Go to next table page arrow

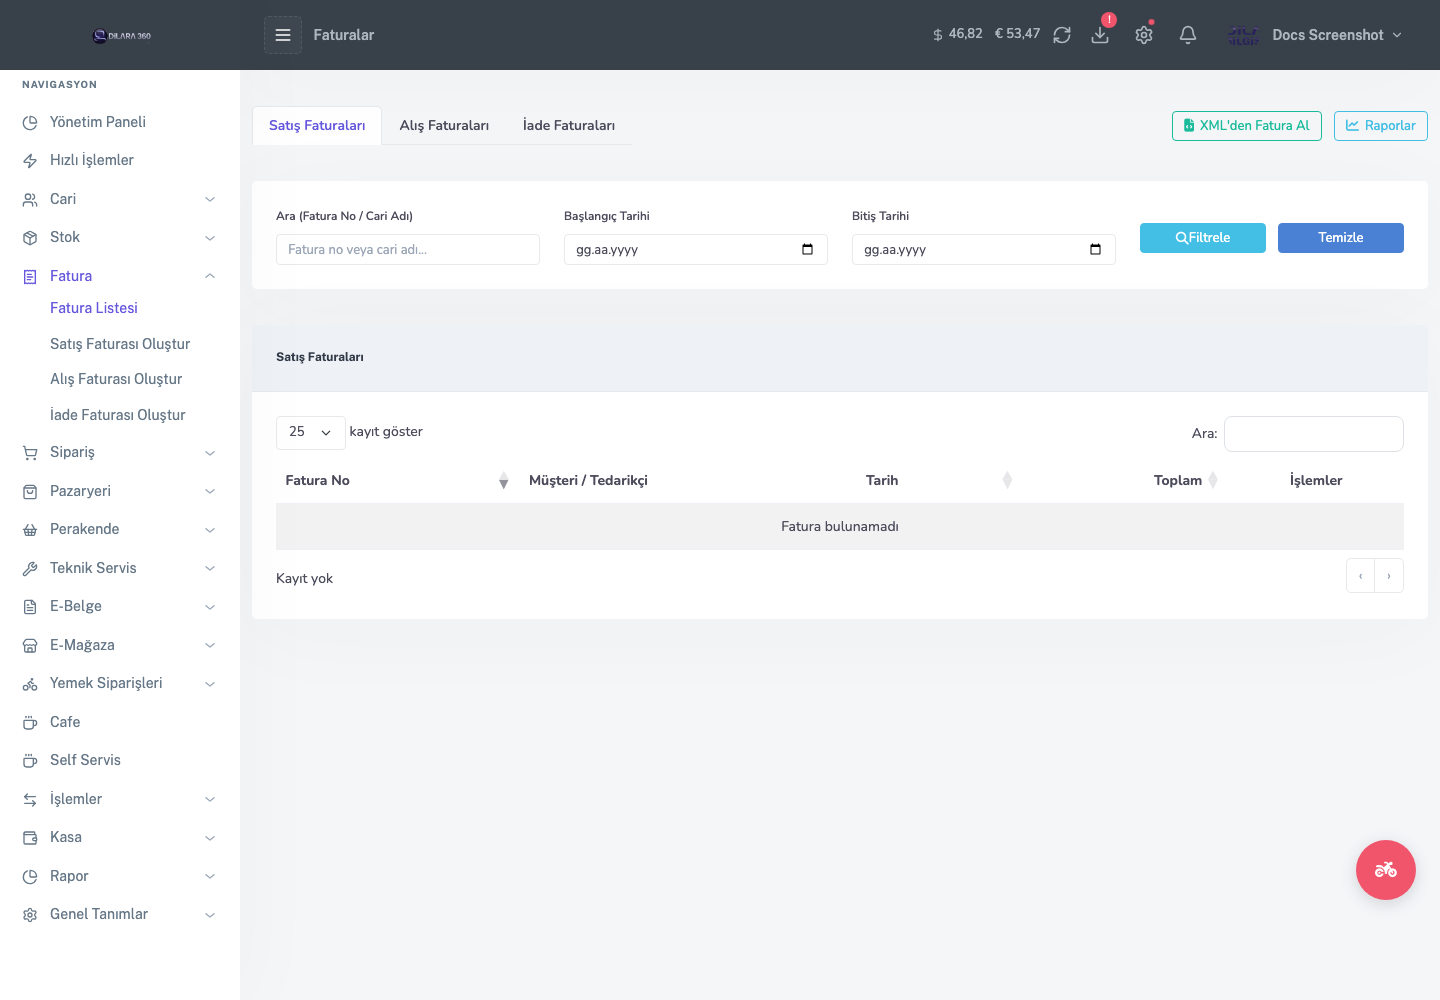click(x=1389, y=576)
